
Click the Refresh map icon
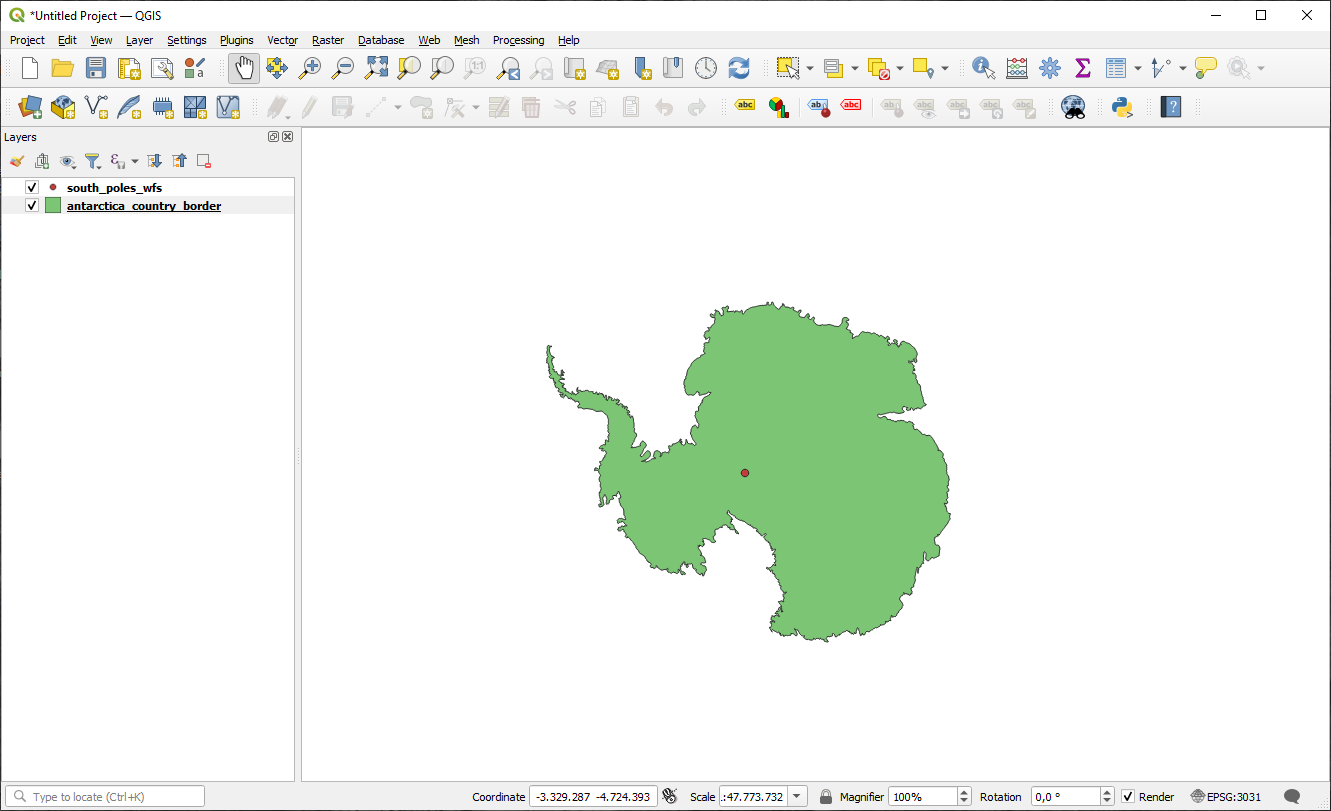tap(738, 68)
